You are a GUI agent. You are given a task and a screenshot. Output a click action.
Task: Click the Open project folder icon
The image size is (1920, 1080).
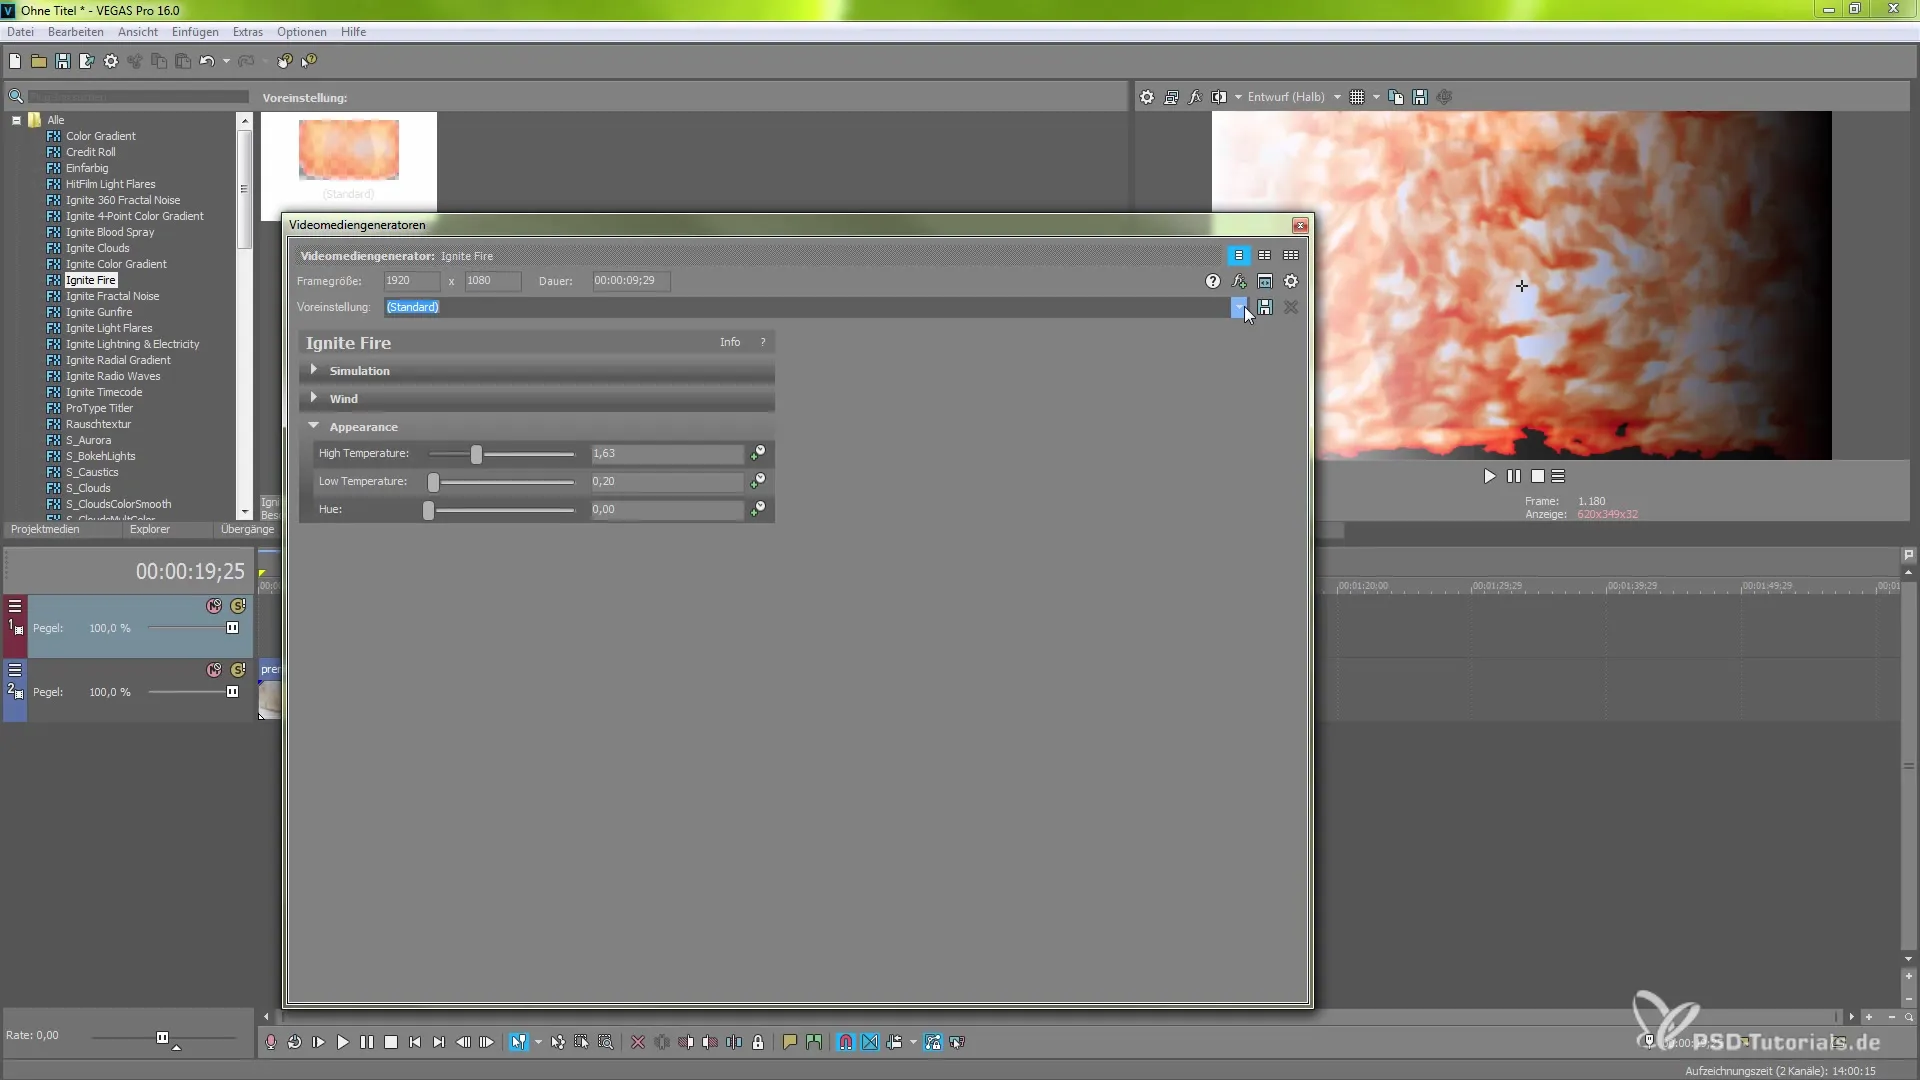[39, 61]
